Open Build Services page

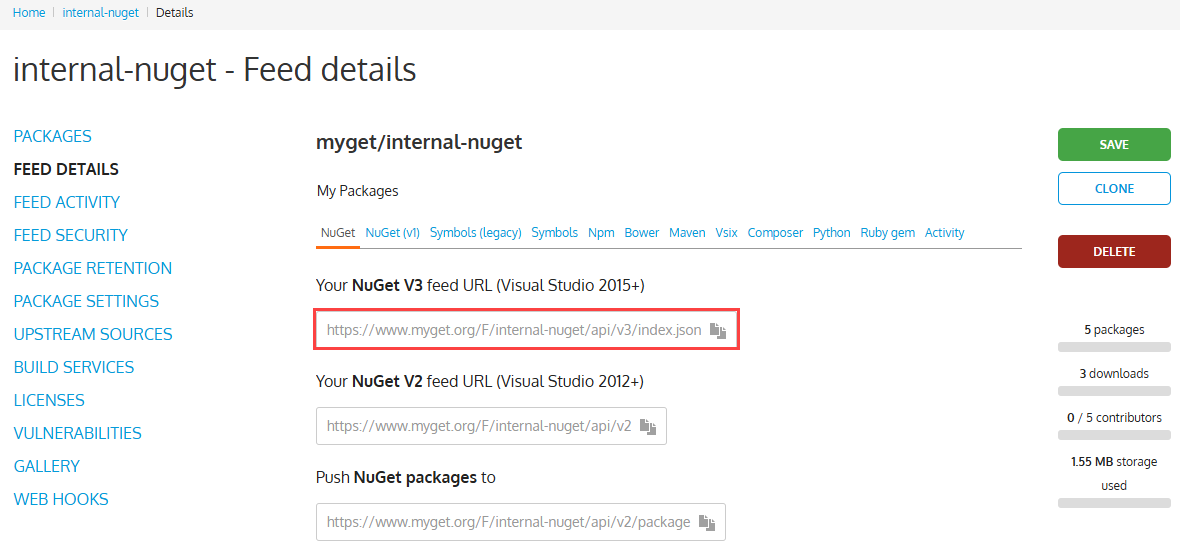coord(74,367)
